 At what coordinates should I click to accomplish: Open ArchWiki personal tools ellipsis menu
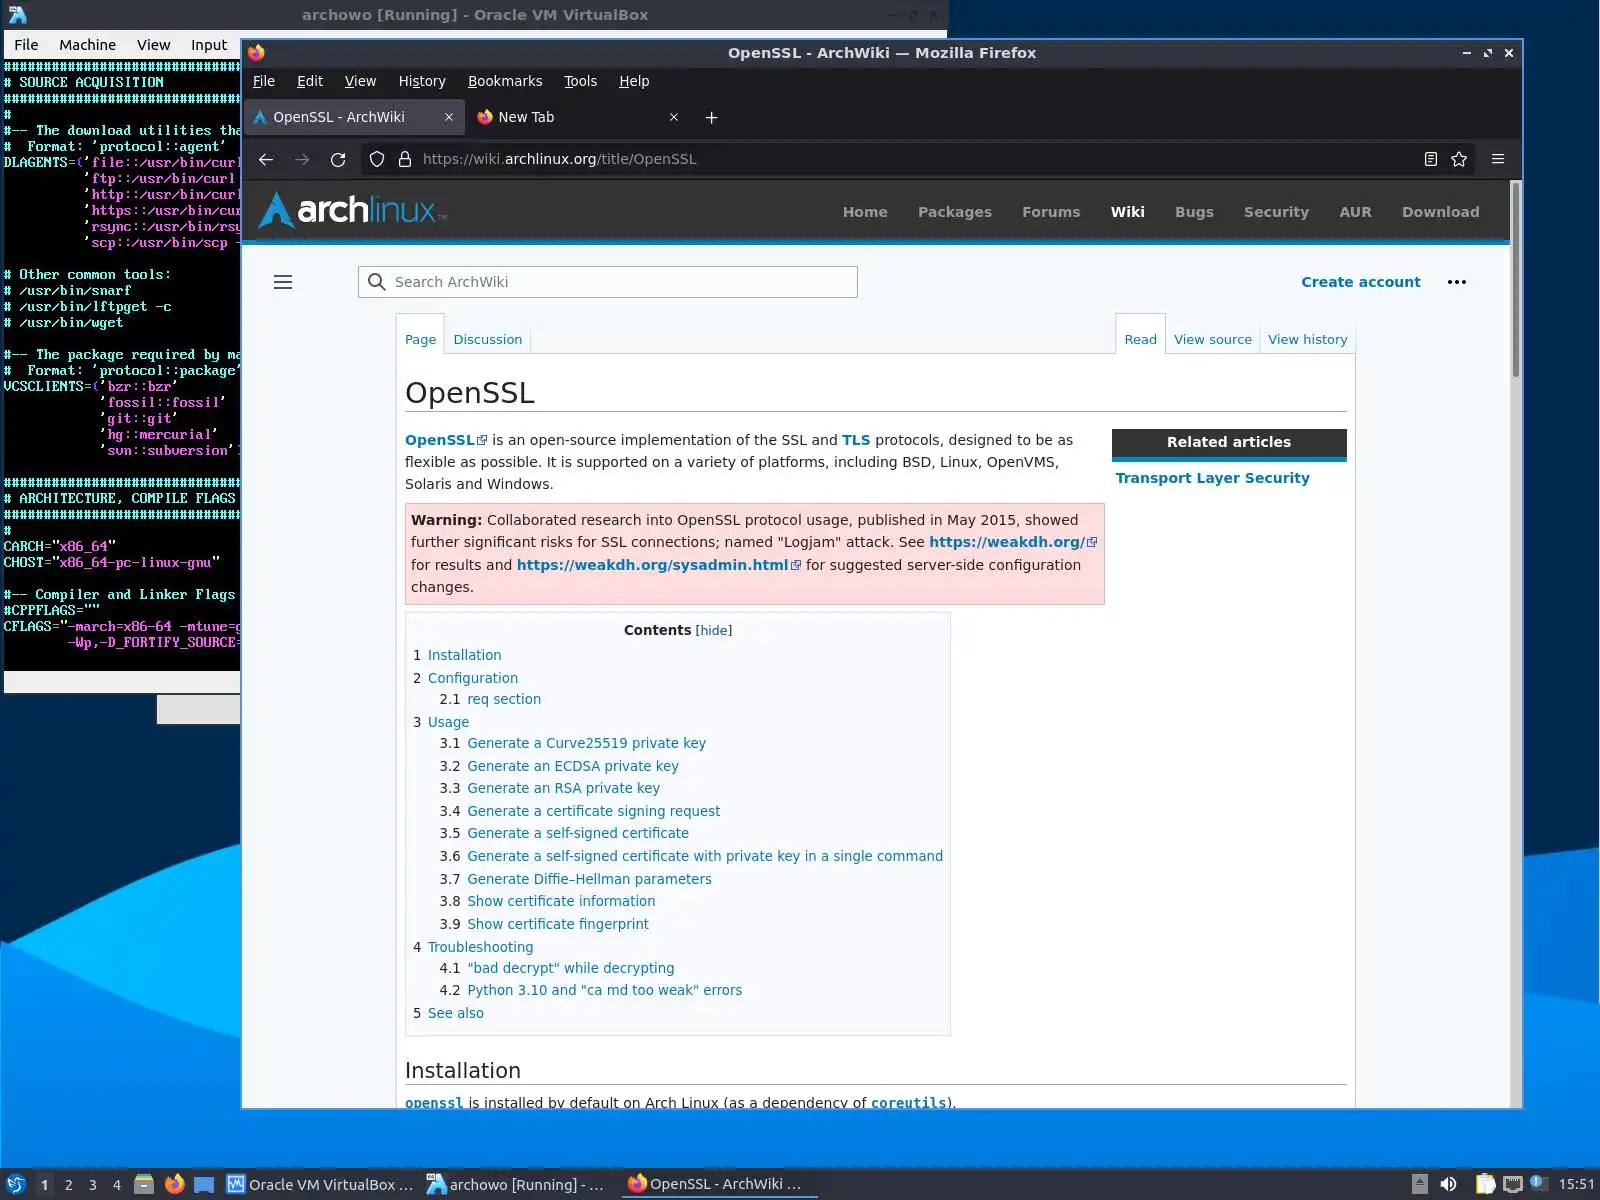click(x=1457, y=282)
